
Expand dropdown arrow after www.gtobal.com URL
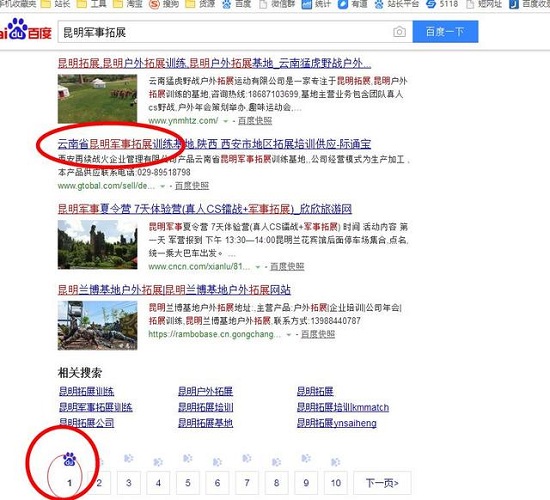click(x=162, y=186)
